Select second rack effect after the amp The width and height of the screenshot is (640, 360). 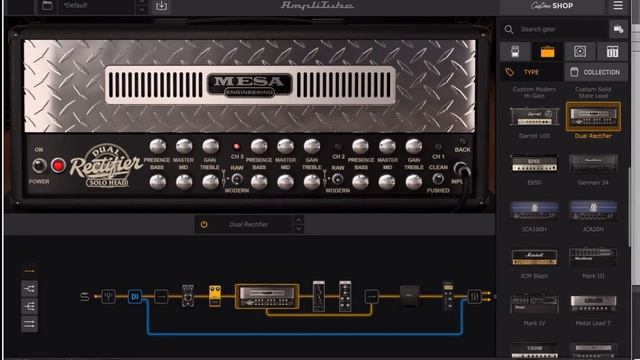pos(345,296)
